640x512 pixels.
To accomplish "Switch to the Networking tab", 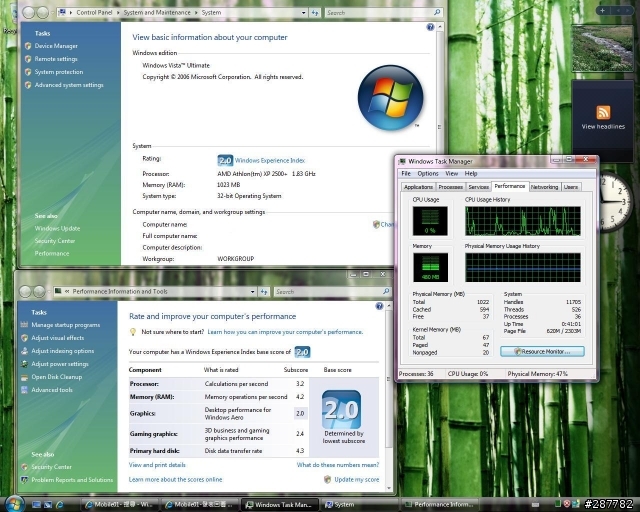I will click(x=544, y=187).
